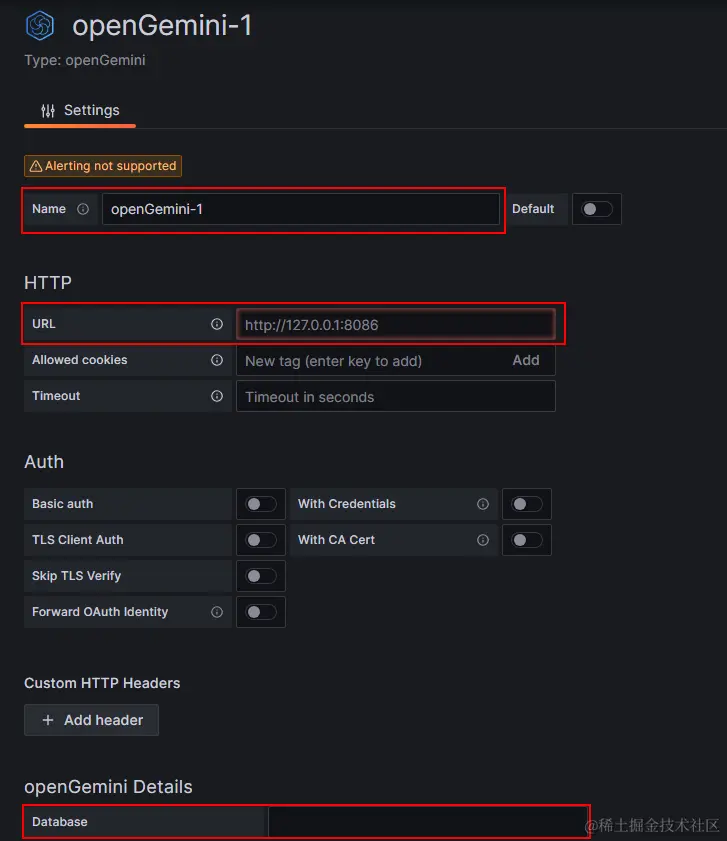
Task: Enable the With Credentials toggle
Action: coord(526,504)
